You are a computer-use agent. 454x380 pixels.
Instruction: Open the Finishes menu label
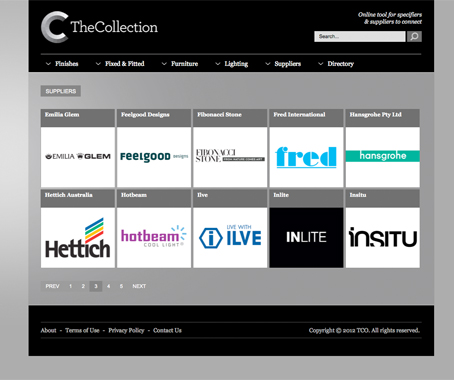67,64
